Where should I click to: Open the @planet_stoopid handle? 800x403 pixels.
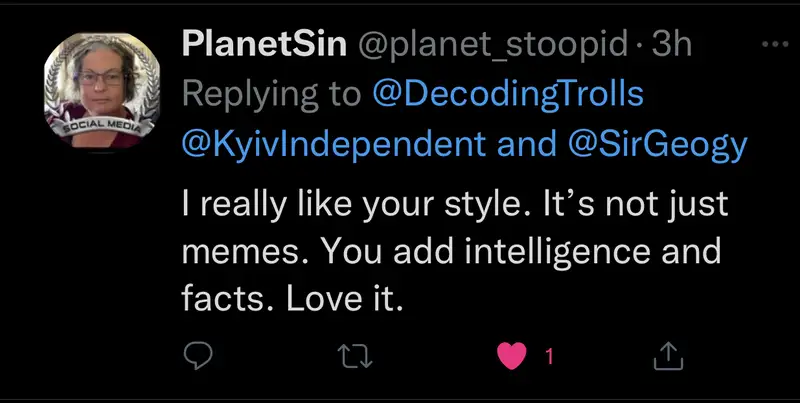pos(495,44)
